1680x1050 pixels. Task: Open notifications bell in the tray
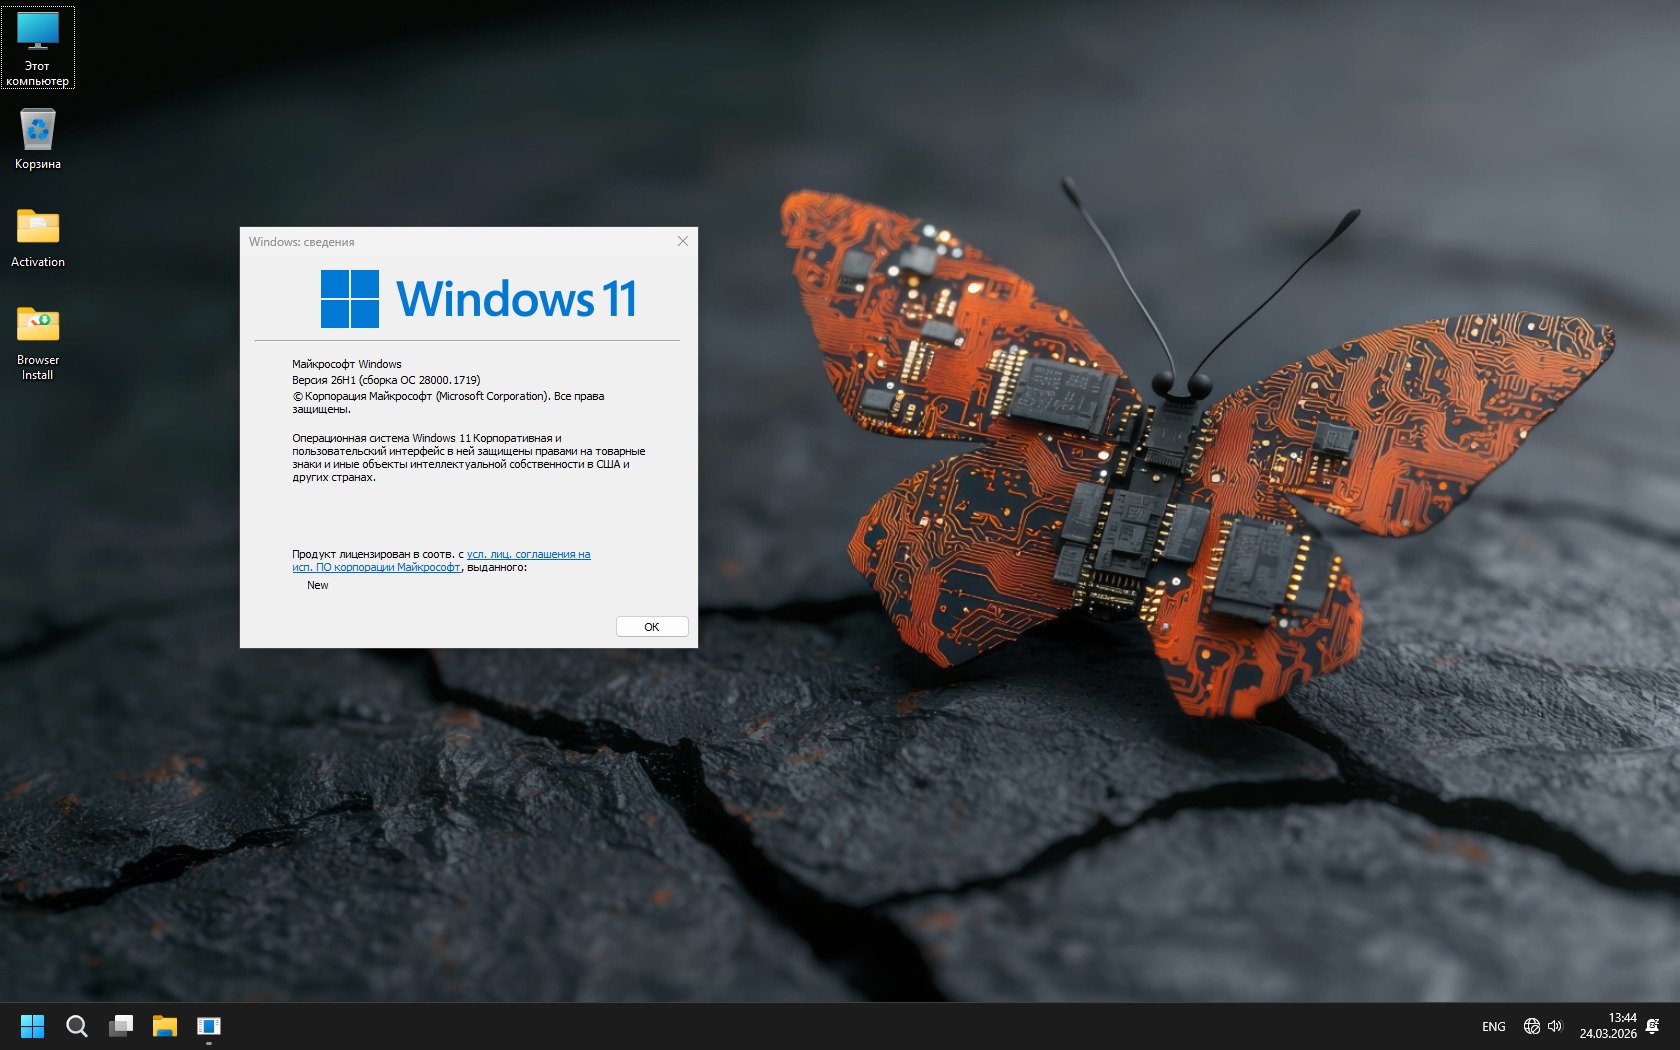[1653, 1026]
